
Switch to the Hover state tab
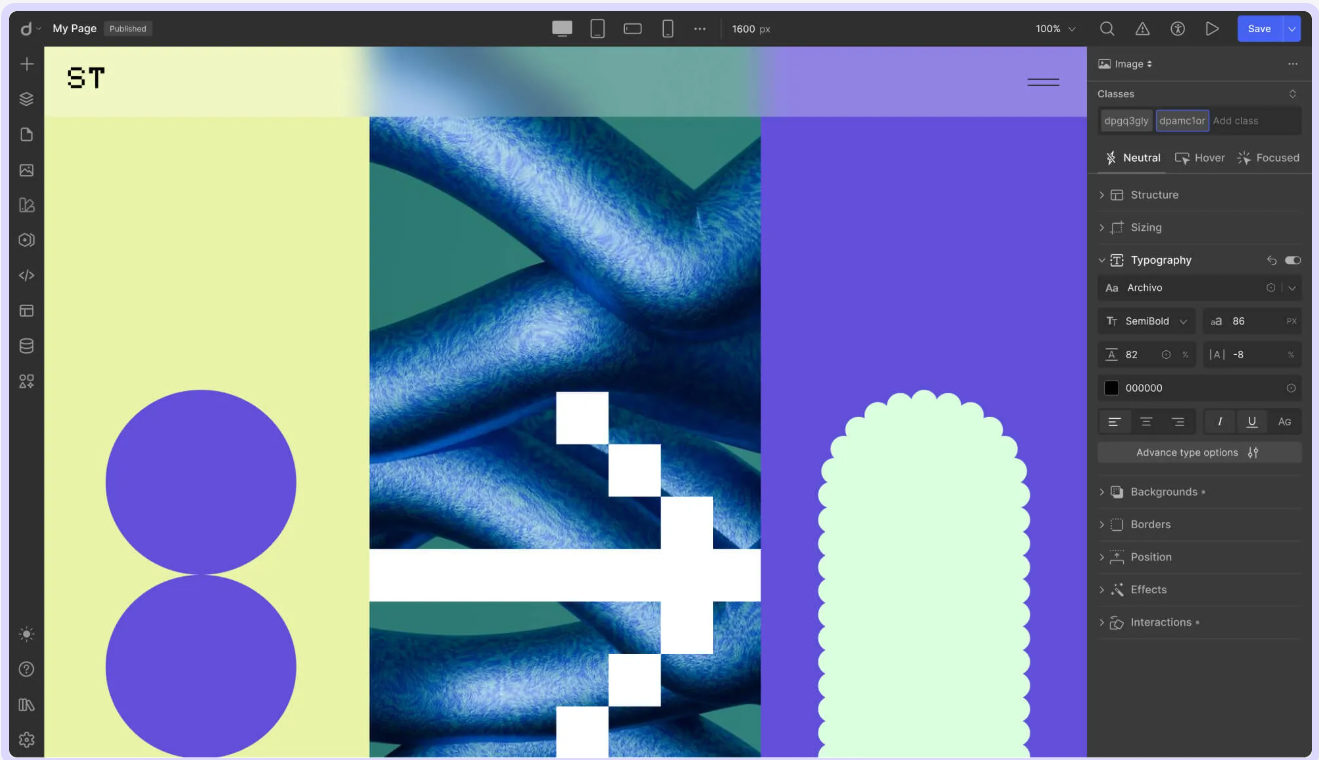[1200, 158]
